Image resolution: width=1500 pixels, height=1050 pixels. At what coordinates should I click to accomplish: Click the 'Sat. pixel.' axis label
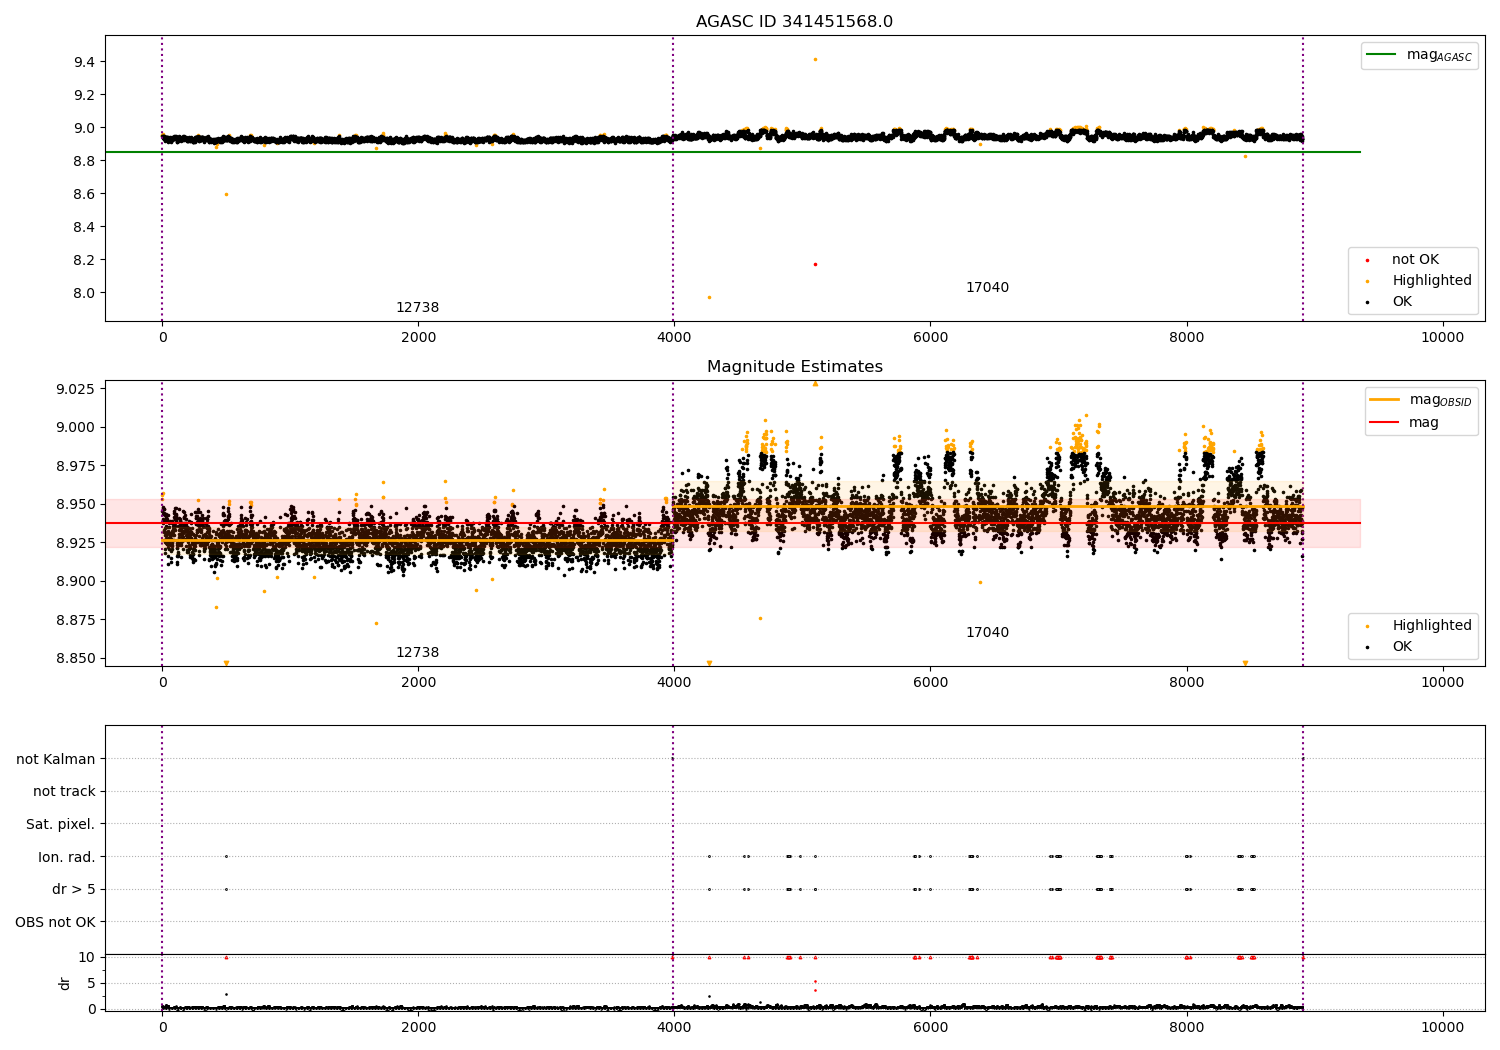click(61, 824)
